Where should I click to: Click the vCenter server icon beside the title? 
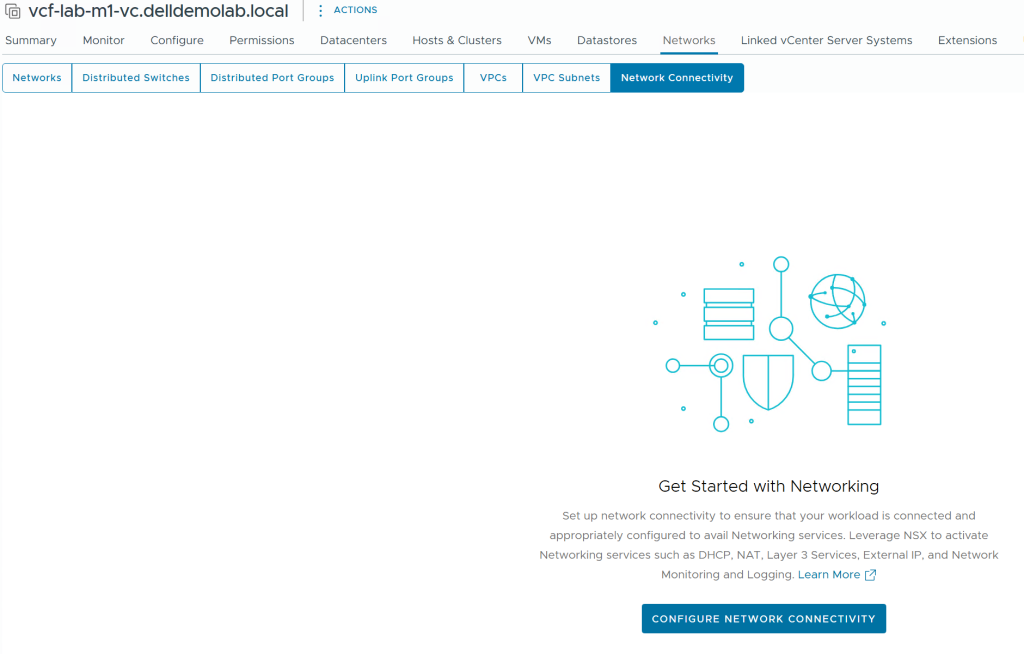[x=13, y=12]
